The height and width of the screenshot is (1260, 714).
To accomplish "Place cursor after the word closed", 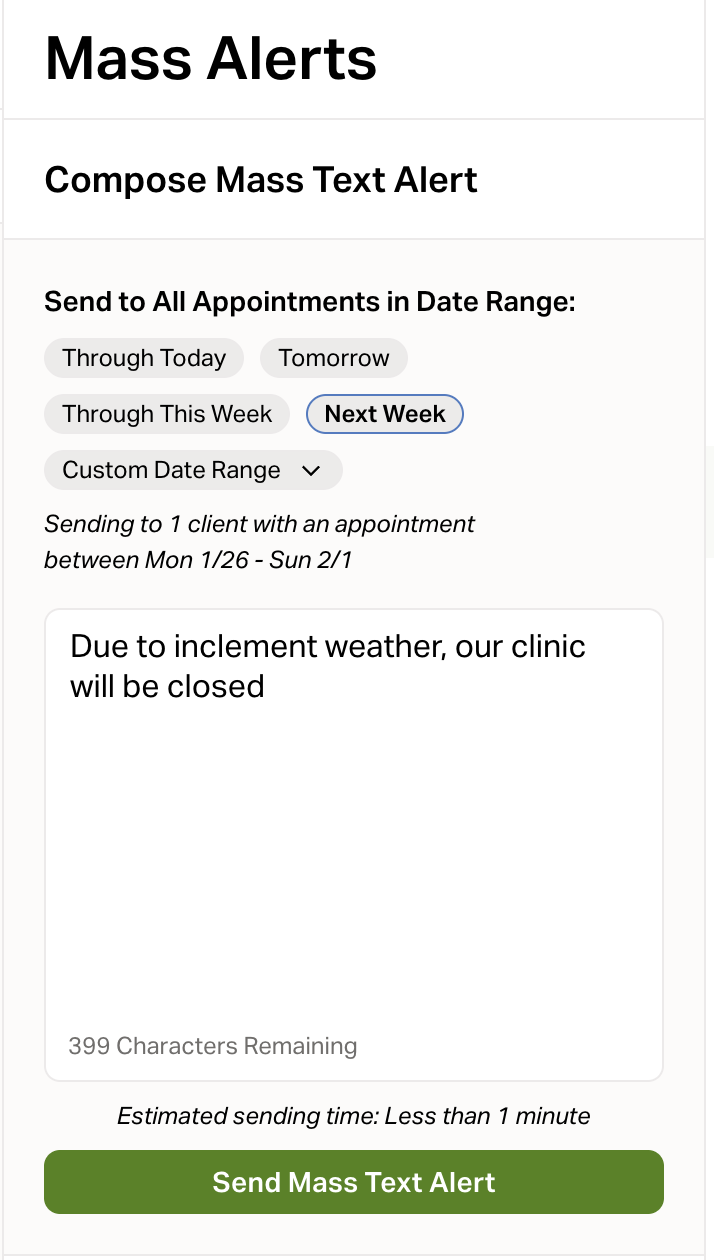I will [x=266, y=686].
